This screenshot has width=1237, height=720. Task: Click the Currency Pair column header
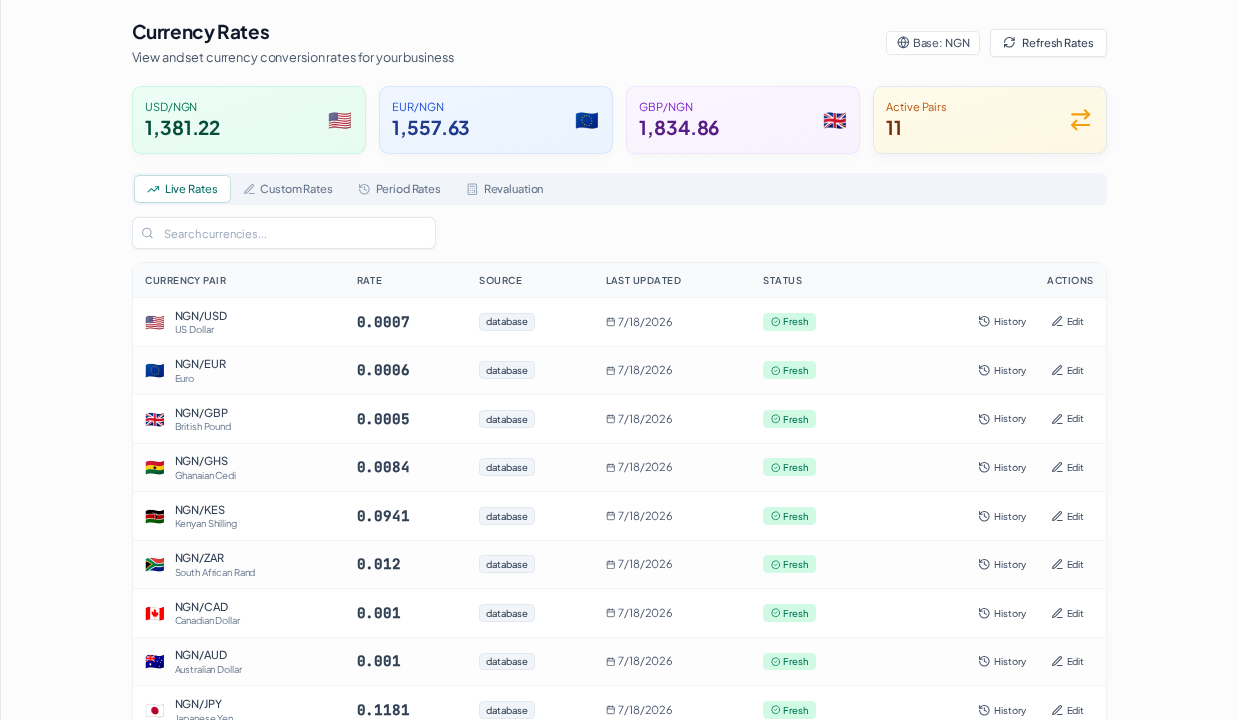point(185,281)
